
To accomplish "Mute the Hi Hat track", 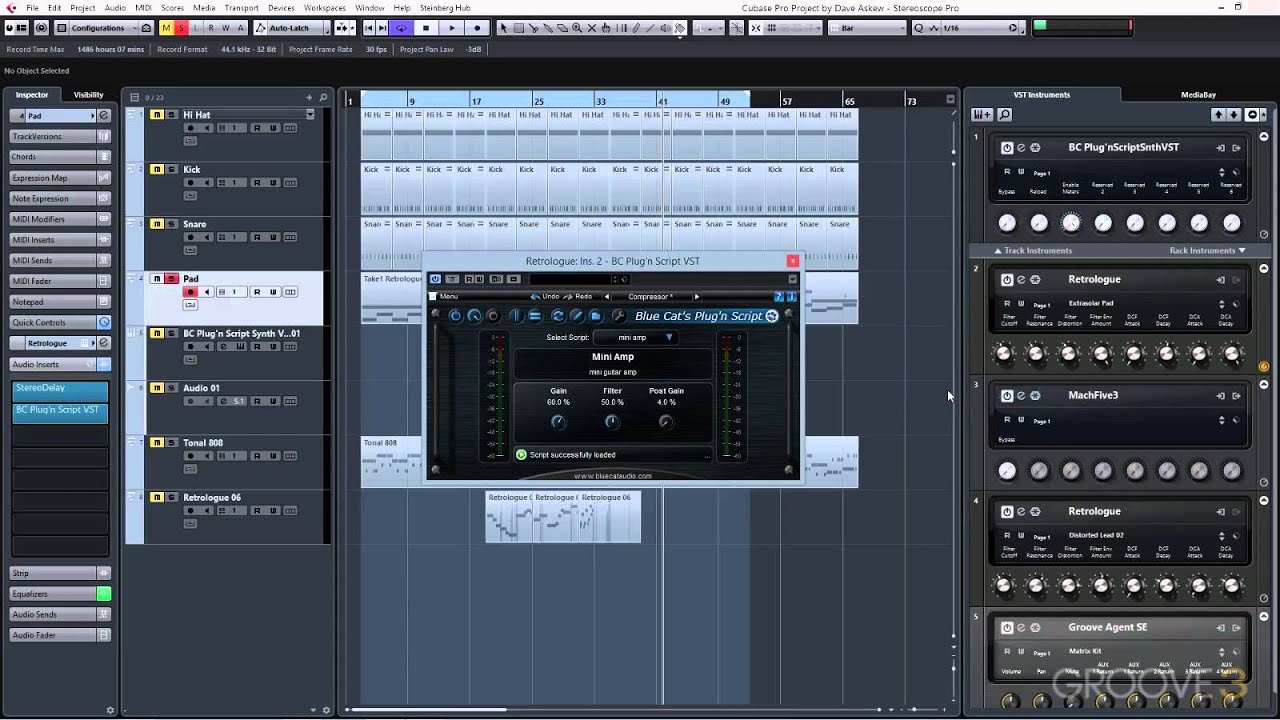I will [x=157, y=115].
